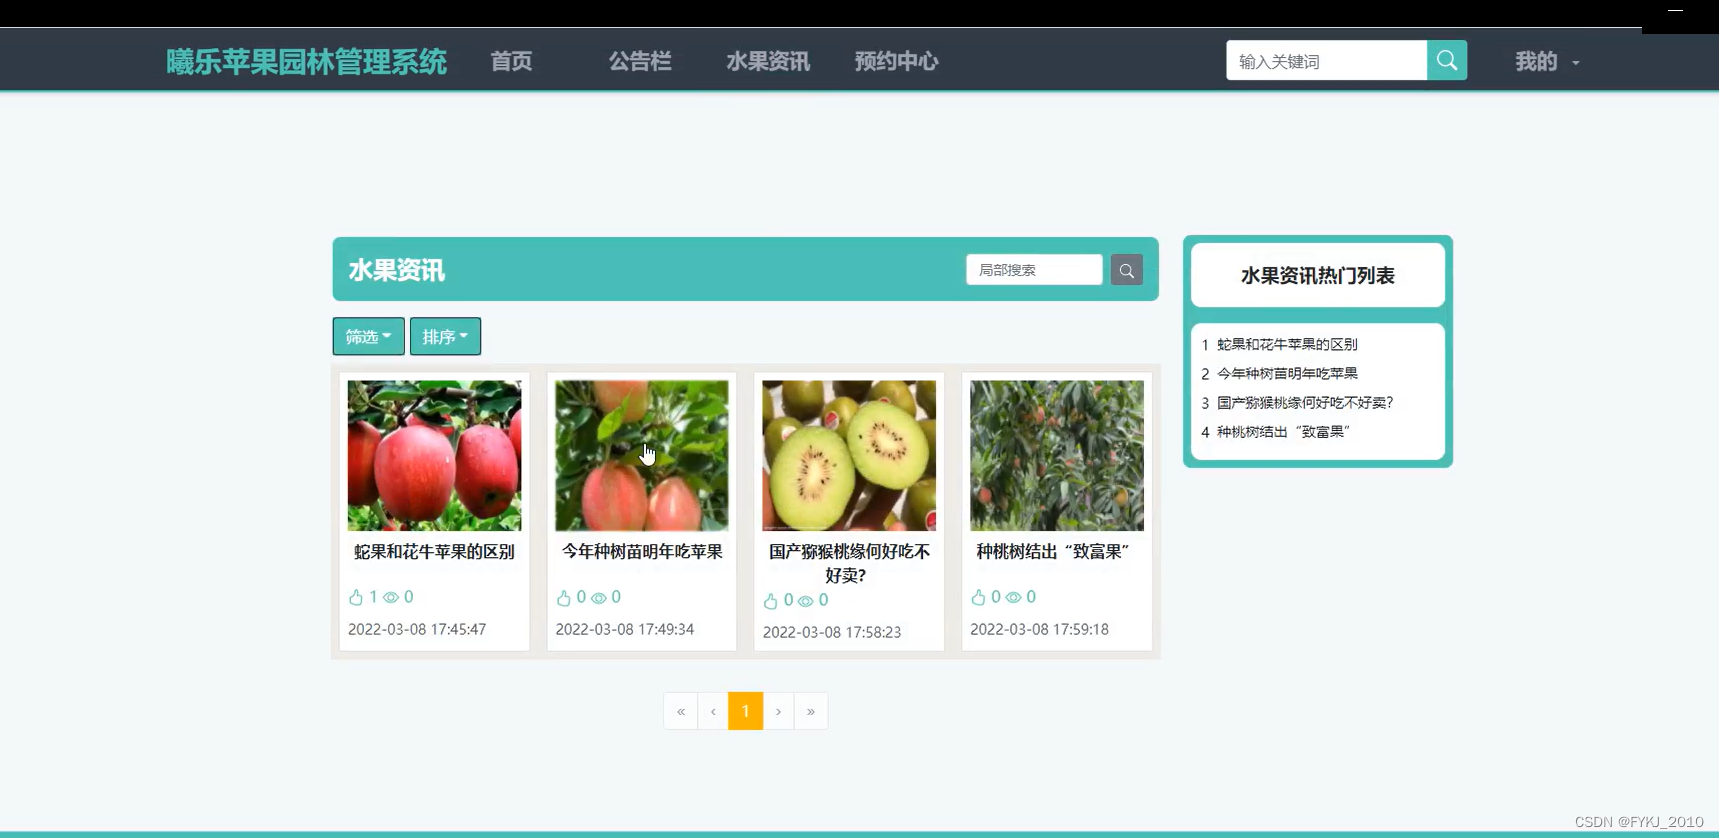Go to next page with › button
The width and height of the screenshot is (1719, 838).
pos(778,711)
